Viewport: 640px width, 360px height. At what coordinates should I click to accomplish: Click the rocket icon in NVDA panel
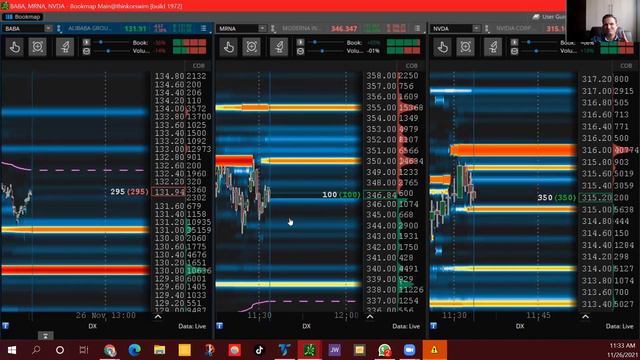(x=493, y=47)
